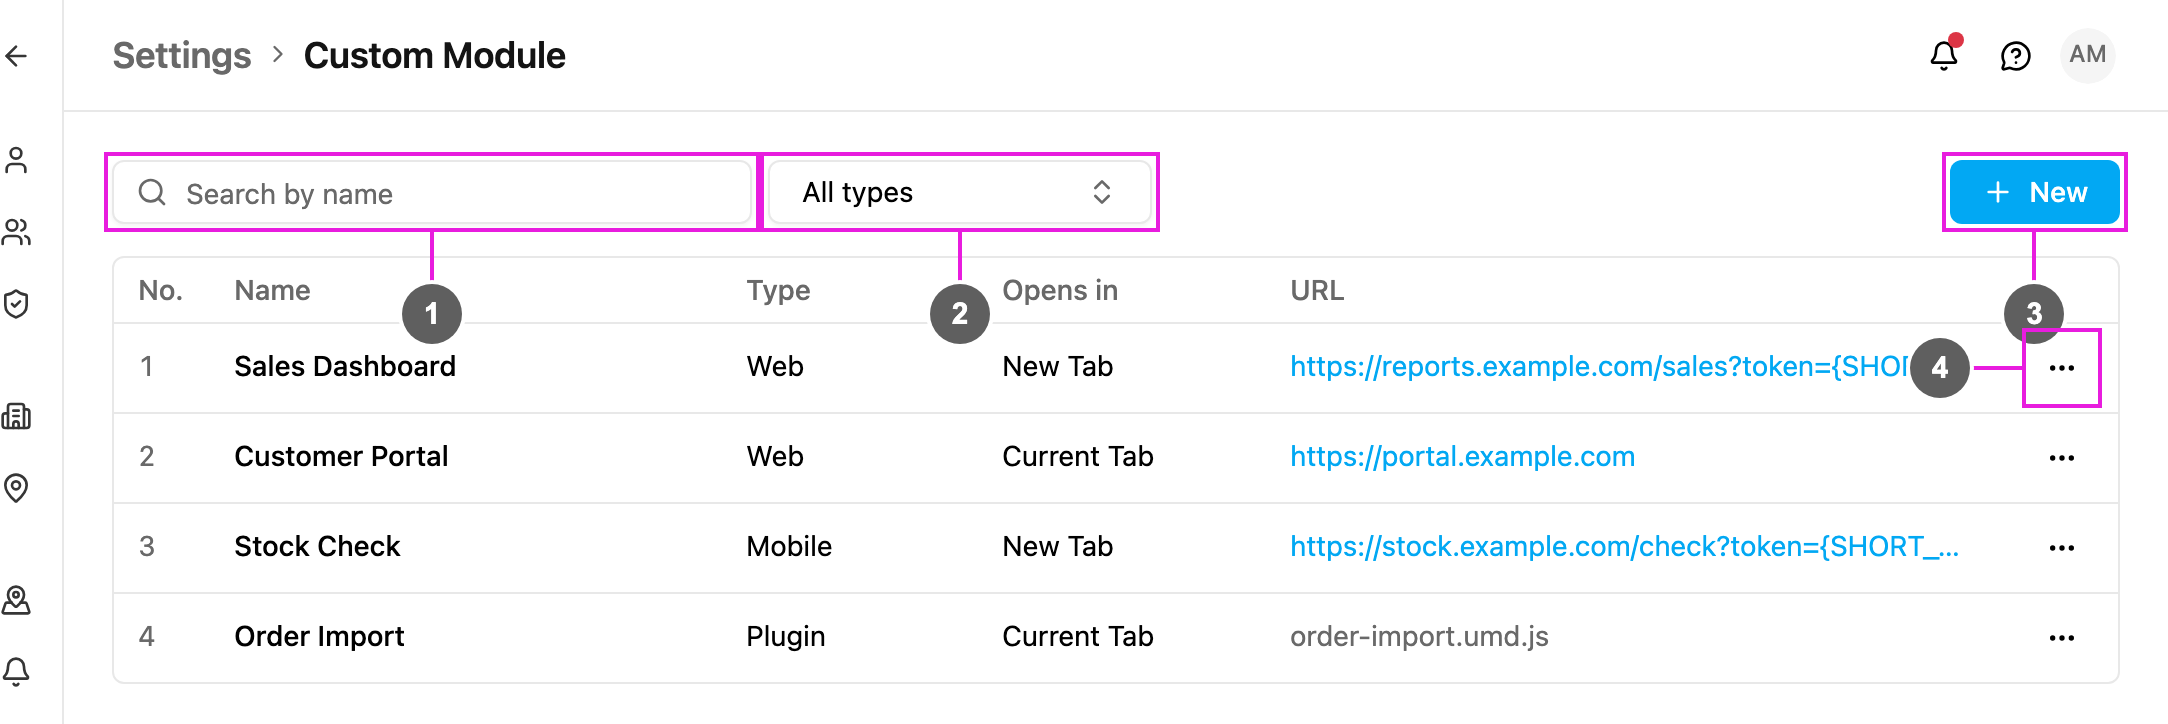The height and width of the screenshot is (724, 2168).
Task: Open the help chat question icon
Action: (x=2015, y=56)
